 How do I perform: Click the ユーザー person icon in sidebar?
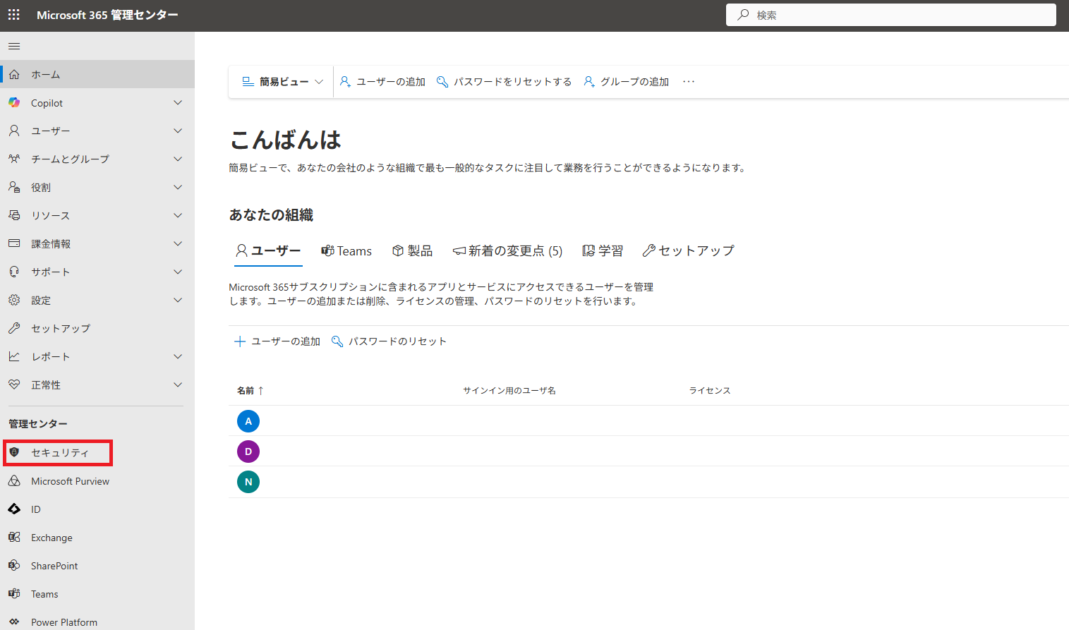click(x=14, y=131)
